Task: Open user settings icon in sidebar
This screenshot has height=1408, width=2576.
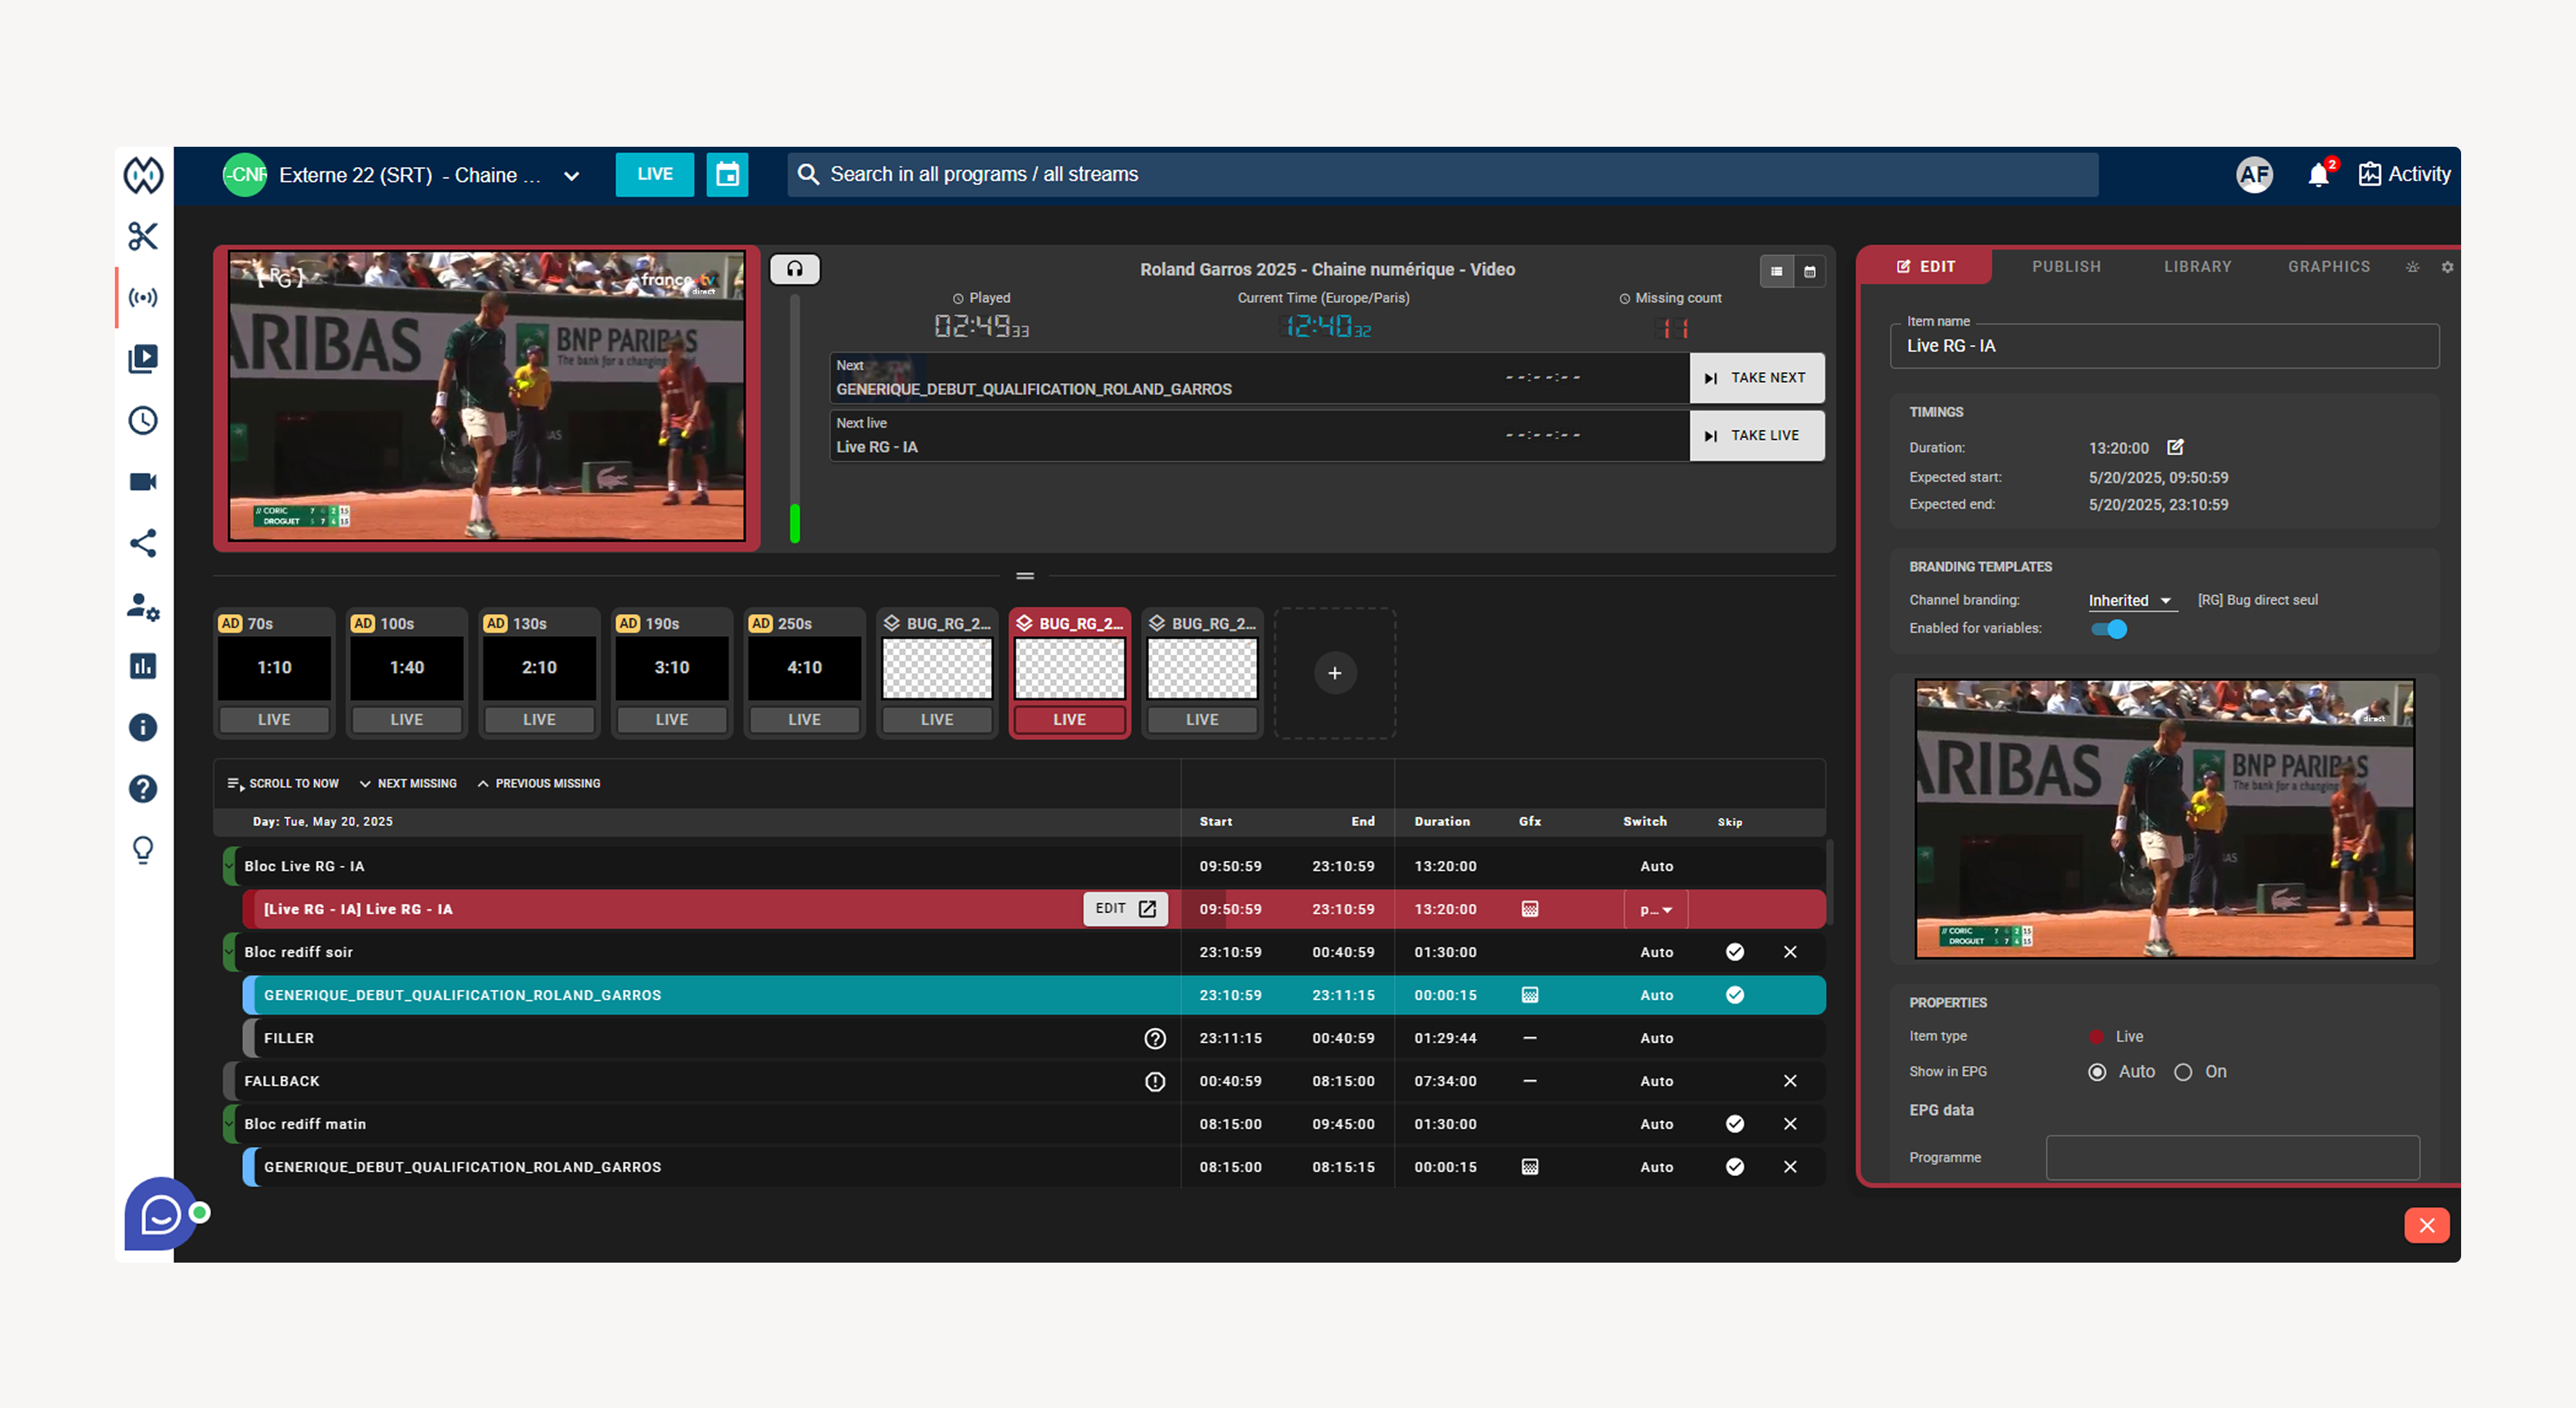Action: tap(143, 605)
